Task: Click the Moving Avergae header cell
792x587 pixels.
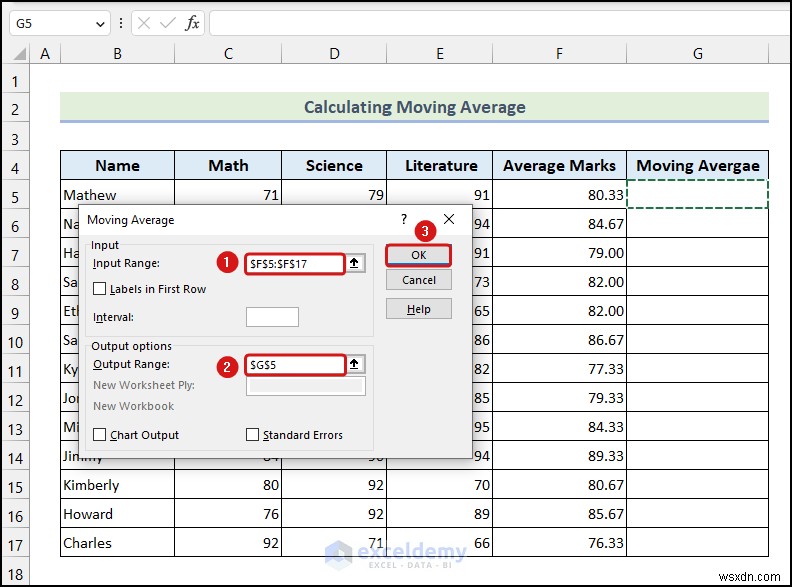Action: [x=698, y=165]
